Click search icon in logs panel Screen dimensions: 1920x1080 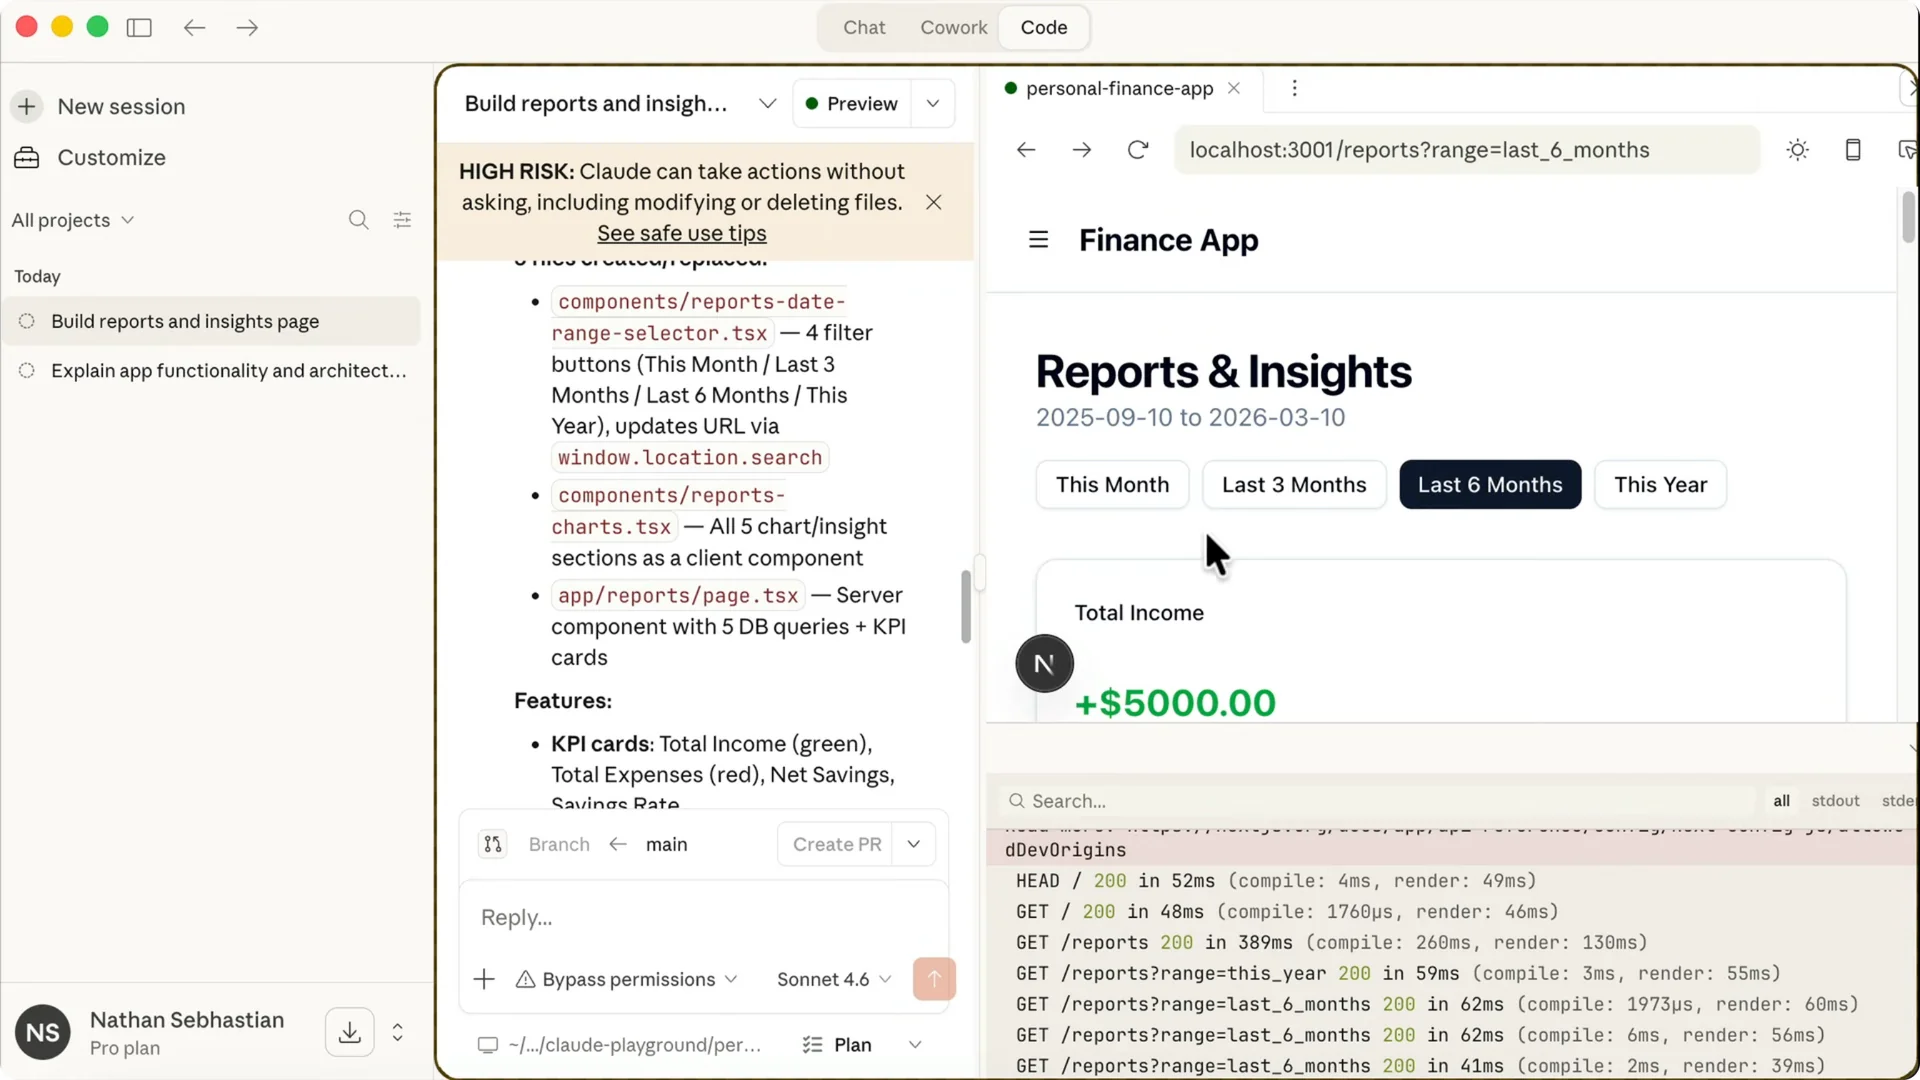pos(1017,801)
